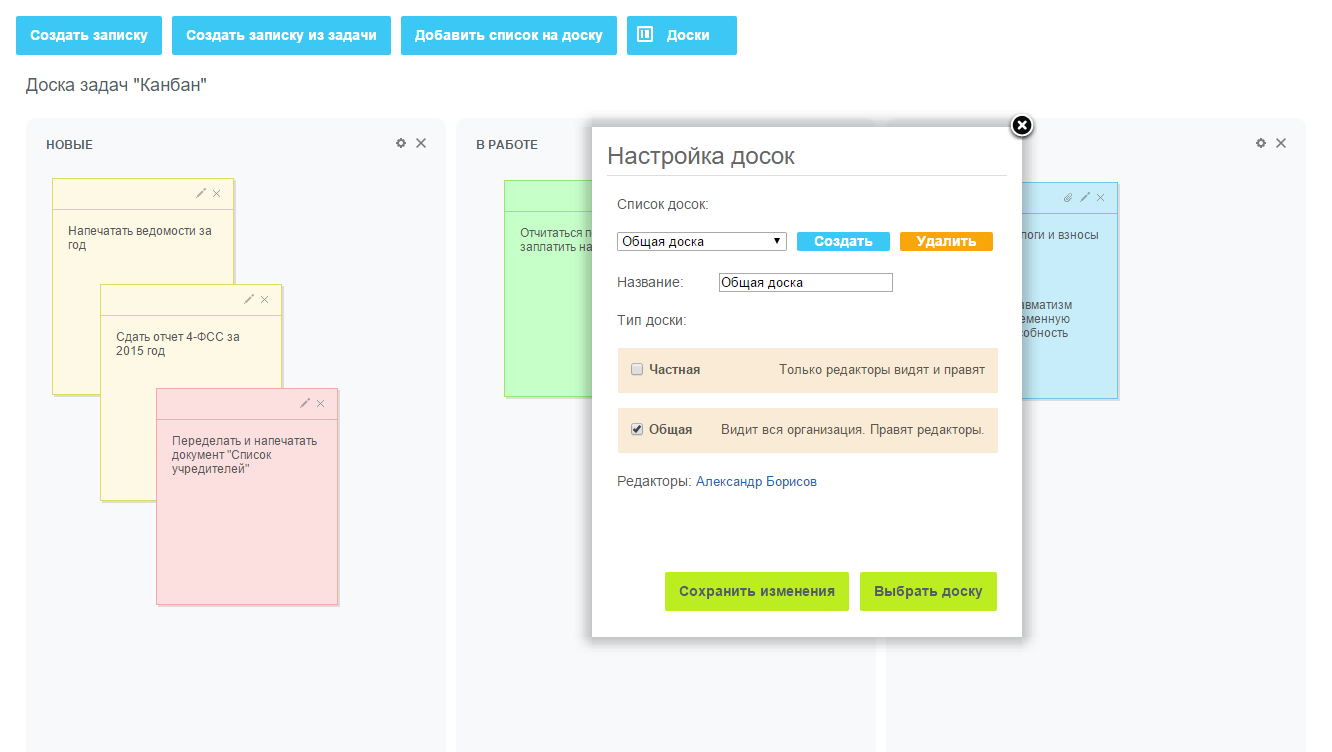The image size is (1332, 752).
Task: Click the 'Название' text field
Action: point(805,282)
